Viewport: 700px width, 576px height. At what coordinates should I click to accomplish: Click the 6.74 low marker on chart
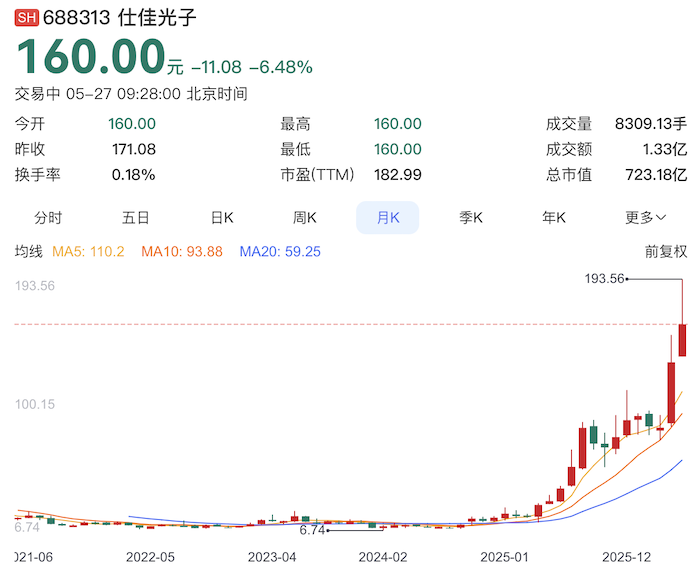312,530
